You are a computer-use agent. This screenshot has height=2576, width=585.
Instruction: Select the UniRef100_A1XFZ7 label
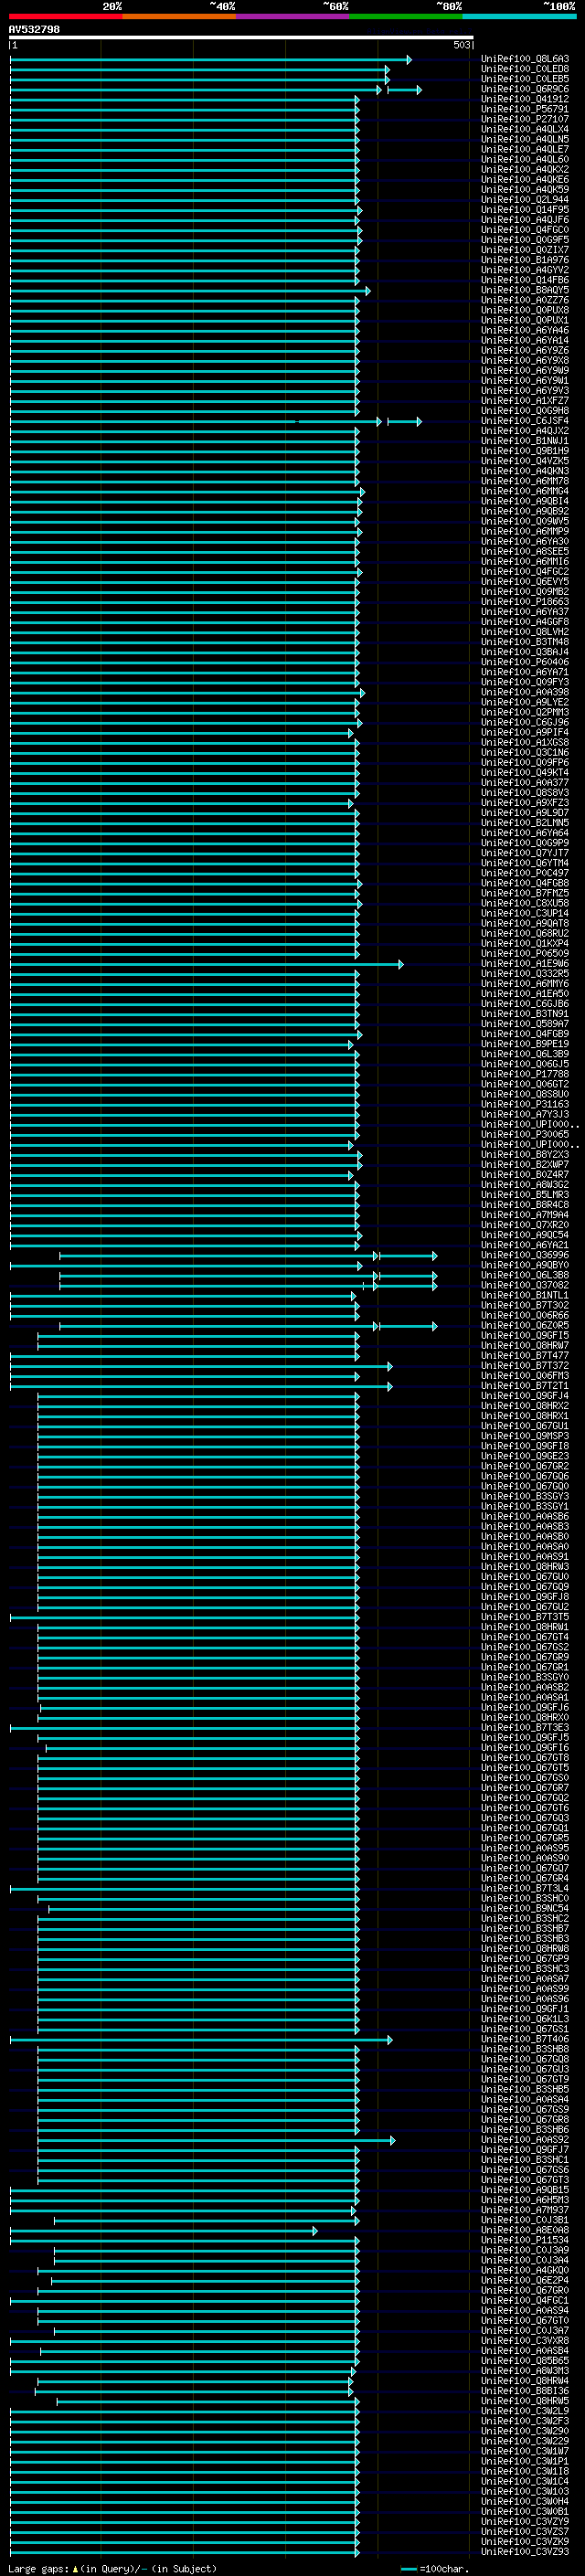(x=525, y=401)
